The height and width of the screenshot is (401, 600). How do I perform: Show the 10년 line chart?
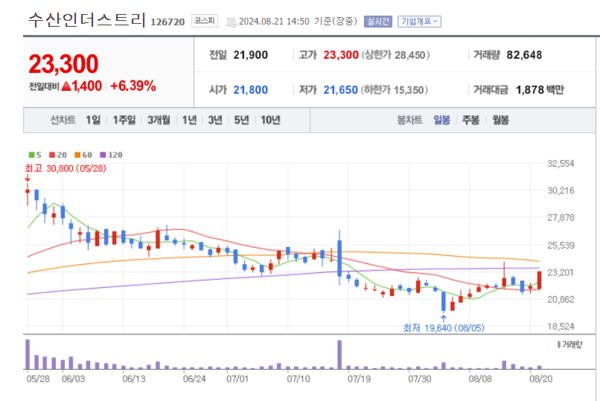click(x=270, y=120)
